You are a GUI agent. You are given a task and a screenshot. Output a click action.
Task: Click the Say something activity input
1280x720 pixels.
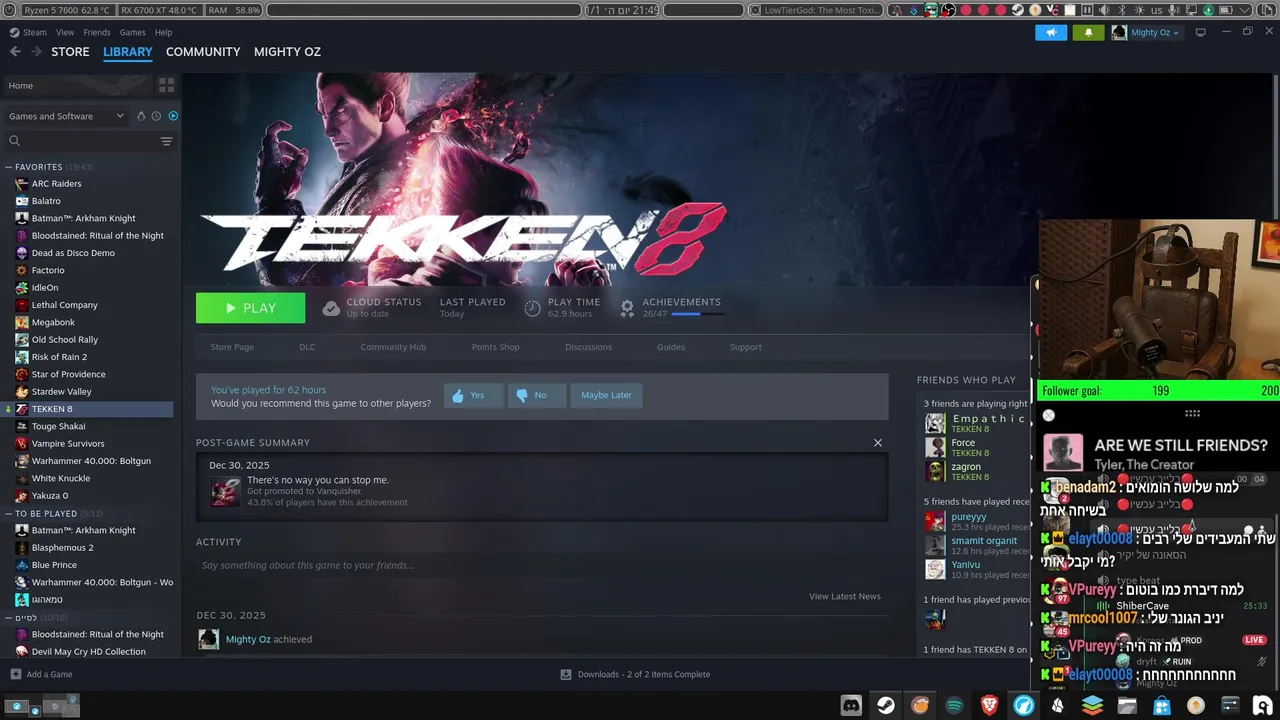pos(542,565)
